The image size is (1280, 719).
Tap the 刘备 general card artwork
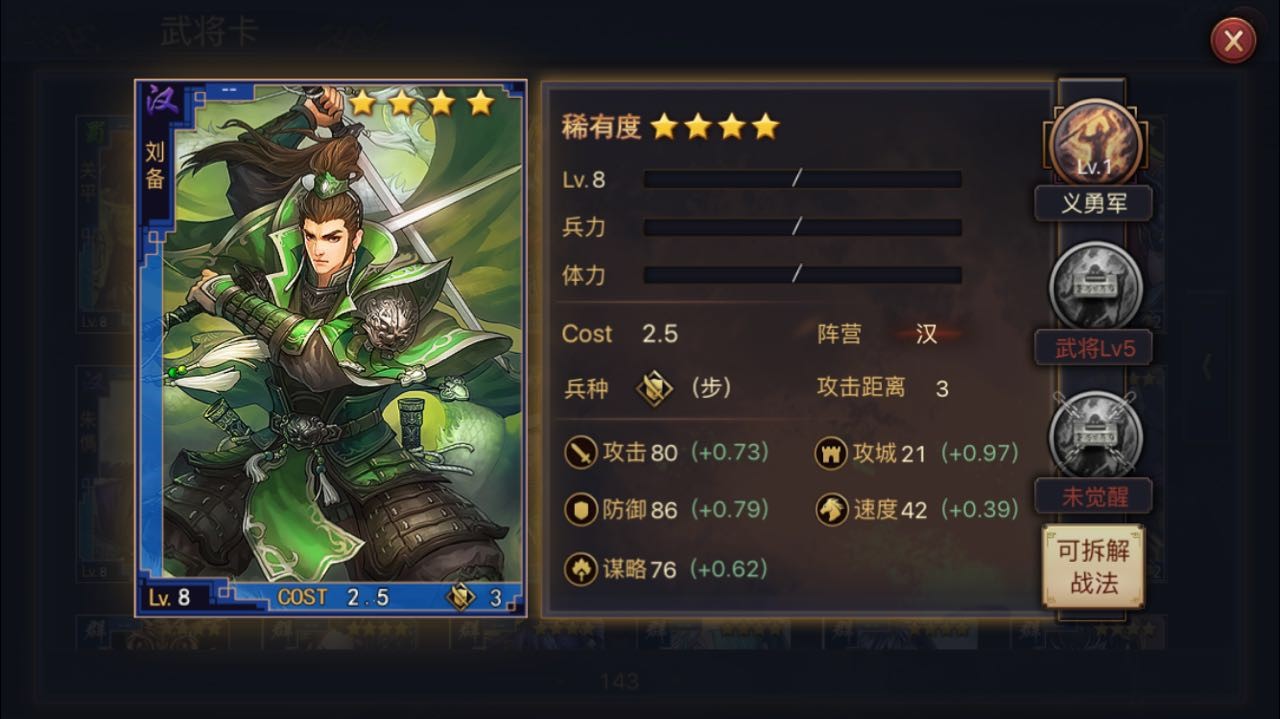tap(331, 348)
